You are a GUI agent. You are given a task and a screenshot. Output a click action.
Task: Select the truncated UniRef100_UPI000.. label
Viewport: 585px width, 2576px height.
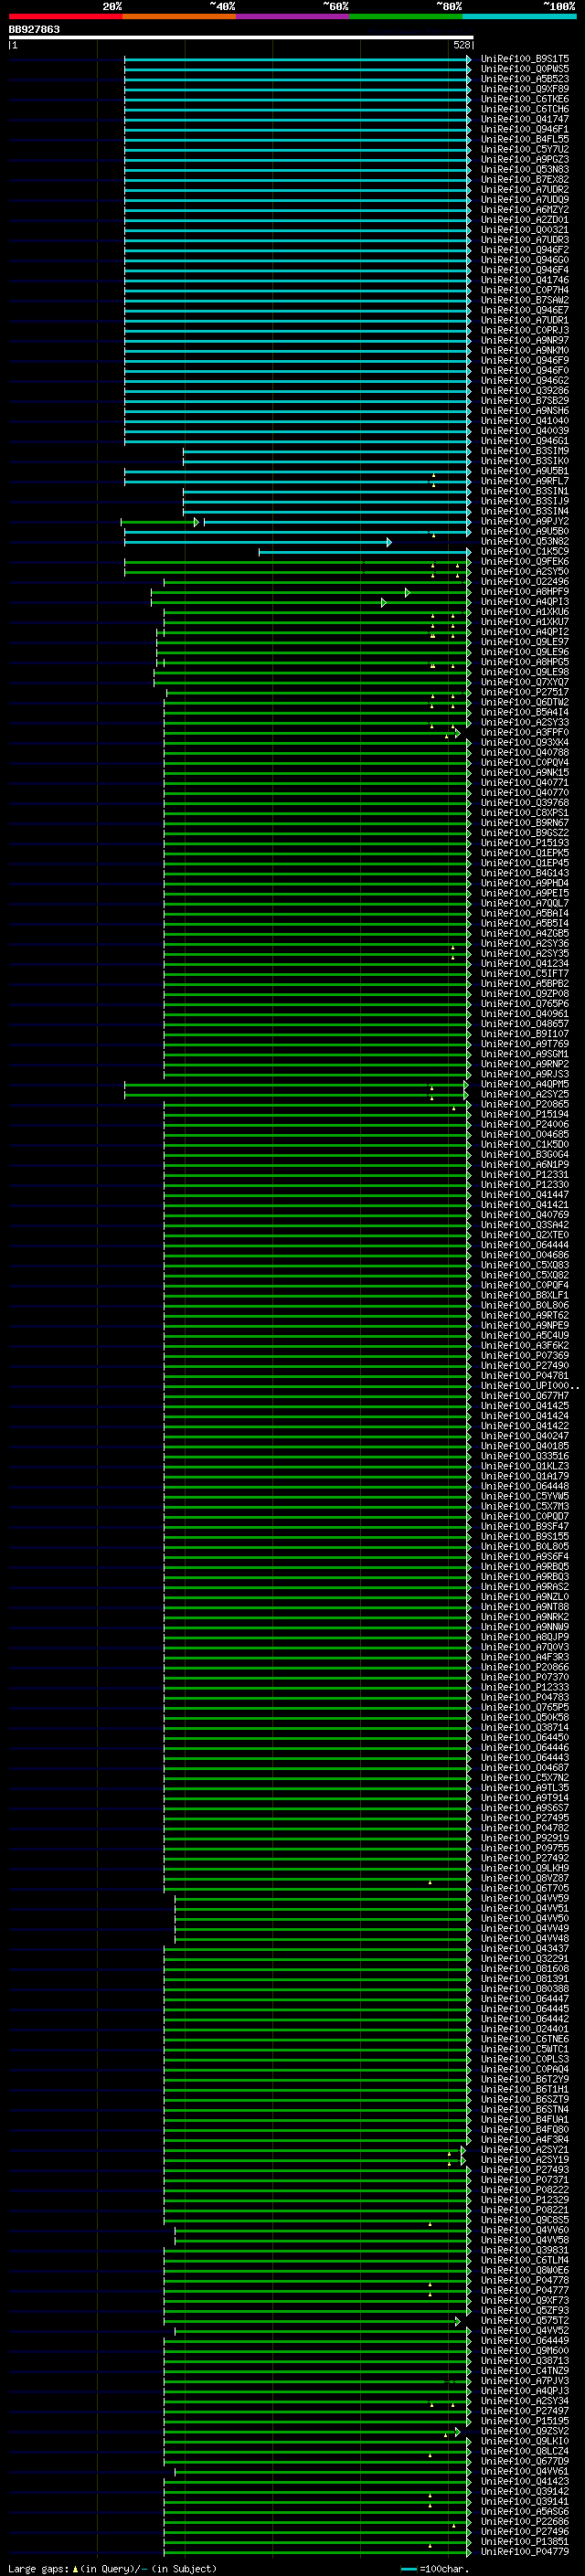click(x=529, y=1386)
